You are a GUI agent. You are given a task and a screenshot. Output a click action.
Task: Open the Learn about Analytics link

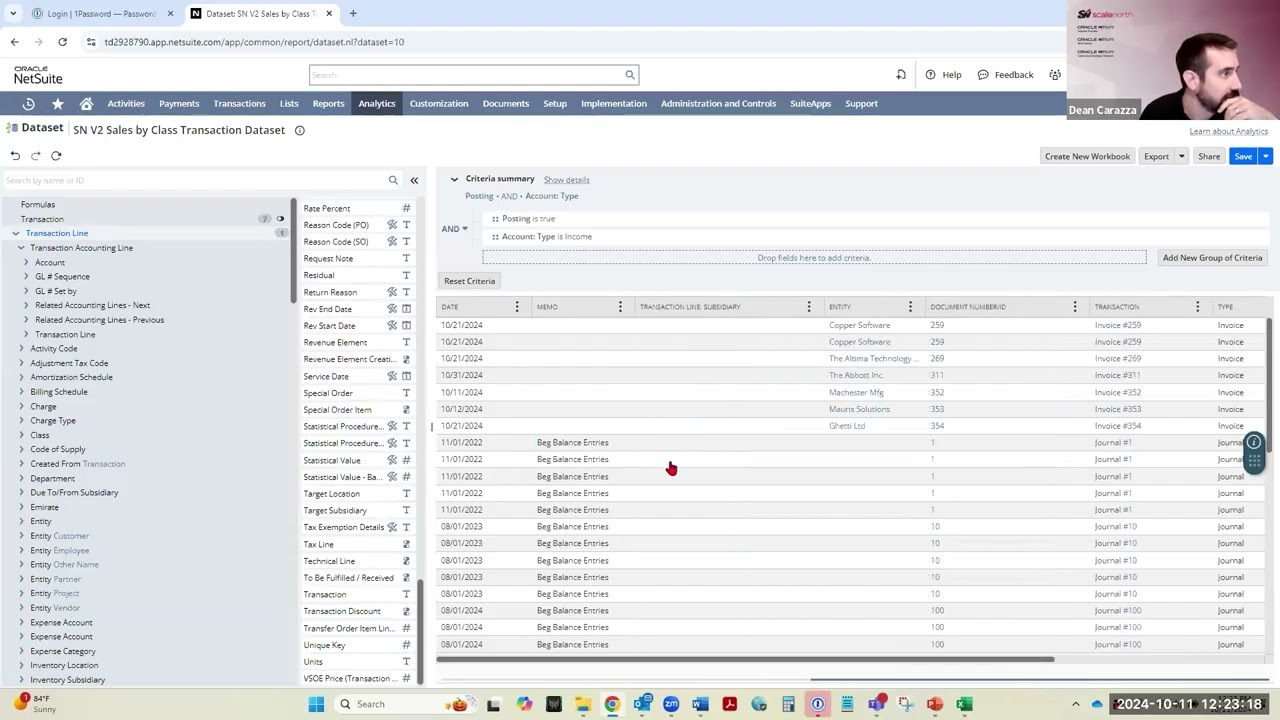(1228, 132)
